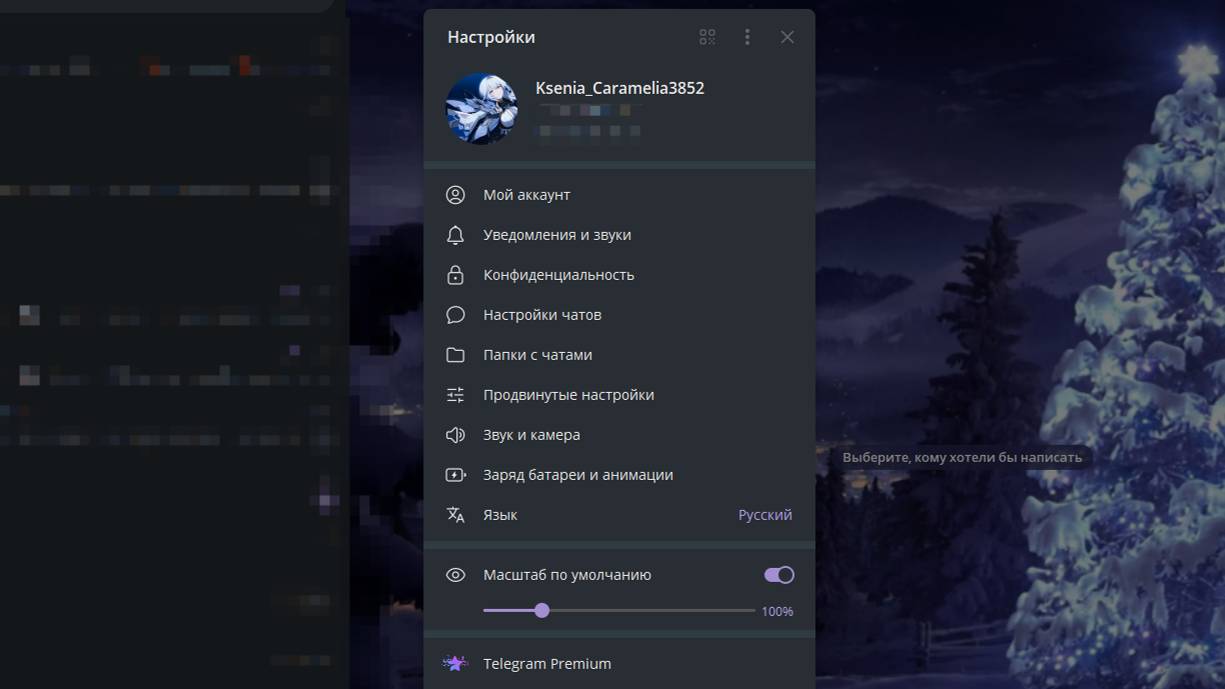Screen dimensions: 1225x689
Task: Open Telegram Premium
Action: tap(619, 664)
